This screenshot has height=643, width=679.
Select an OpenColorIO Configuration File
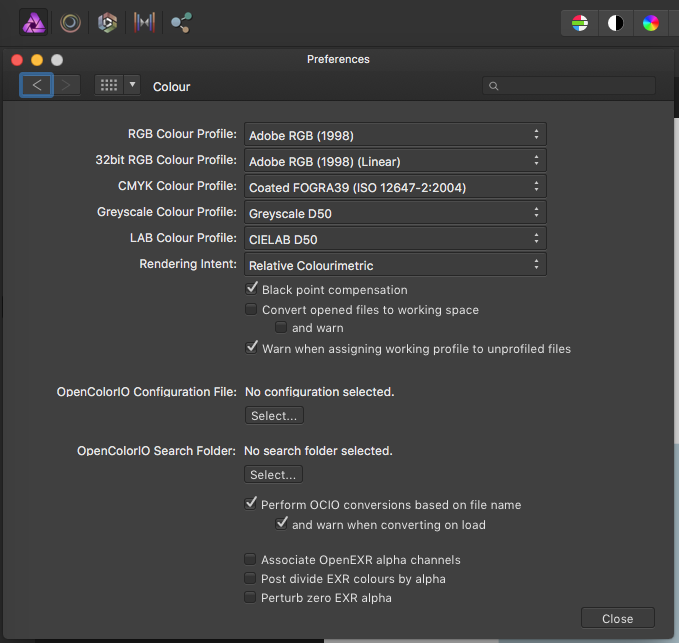(274, 416)
